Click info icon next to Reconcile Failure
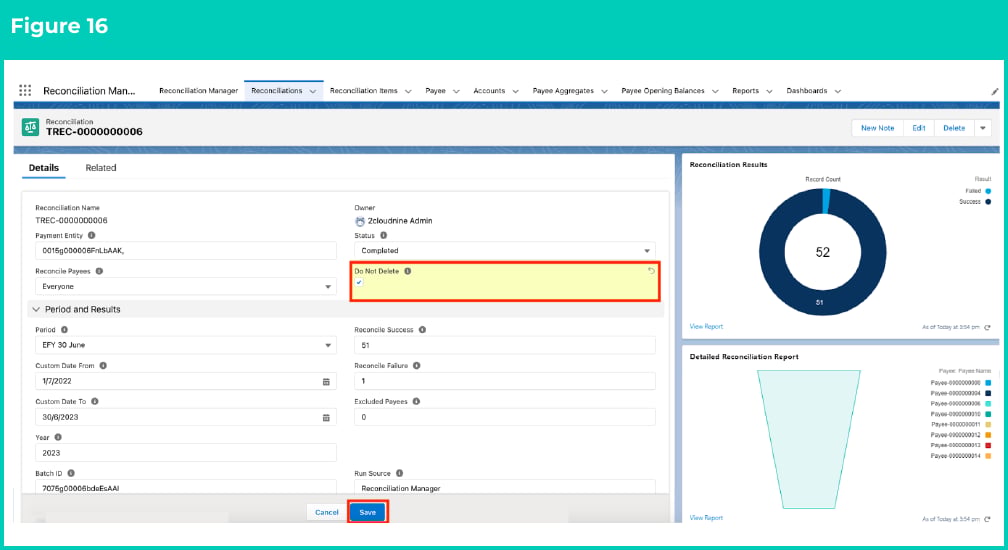 417,366
